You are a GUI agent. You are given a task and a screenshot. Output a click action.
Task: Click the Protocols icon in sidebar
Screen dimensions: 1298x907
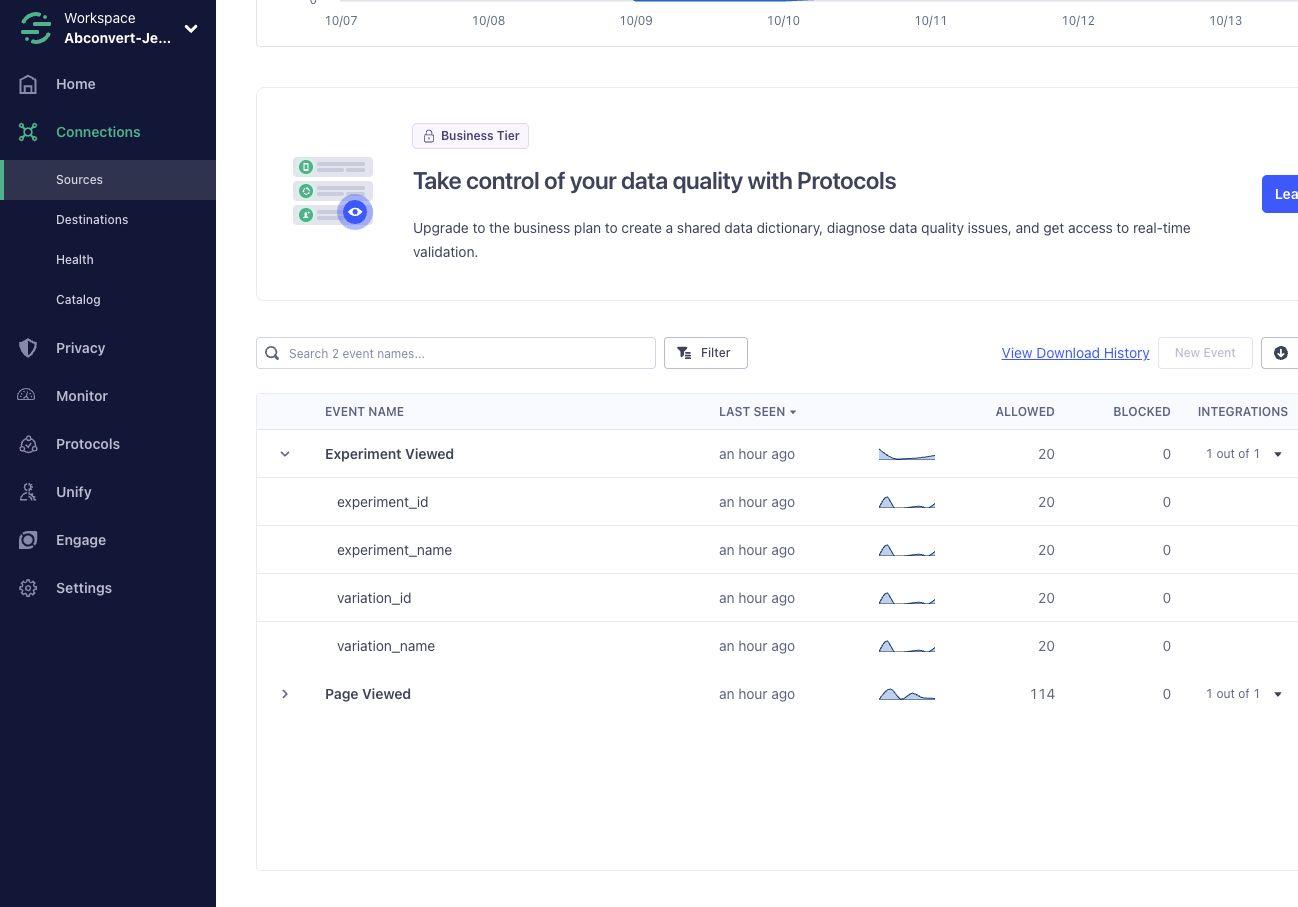[28, 444]
